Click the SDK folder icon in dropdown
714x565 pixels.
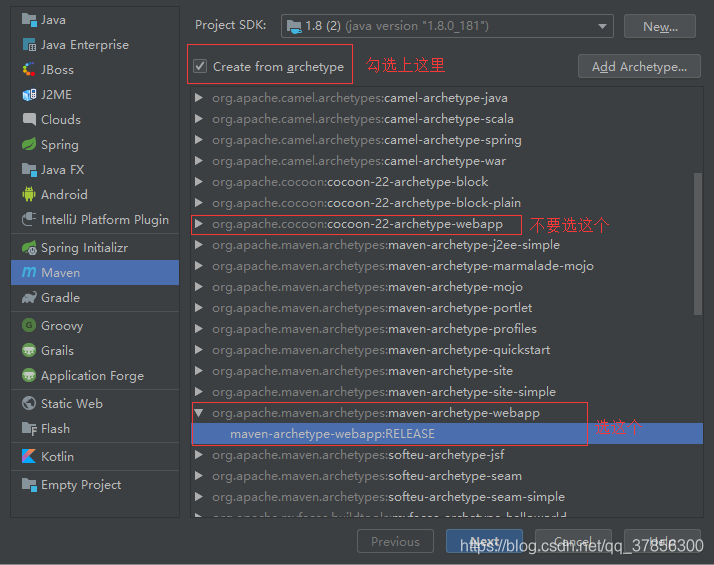pyautogui.click(x=294, y=26)
